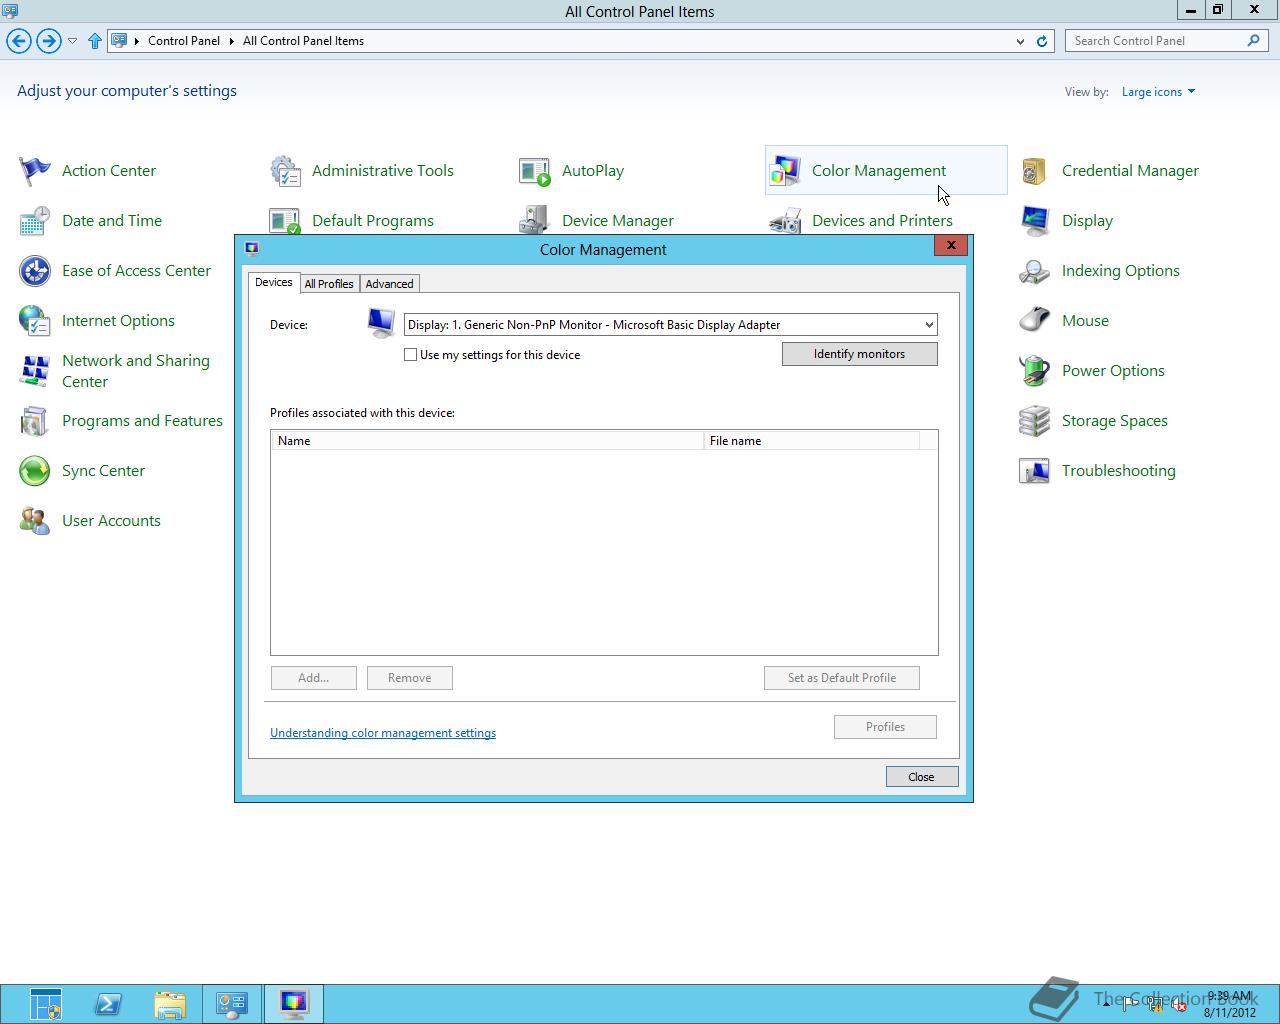Refresh the Control Panel address bar

[1042, 41]
